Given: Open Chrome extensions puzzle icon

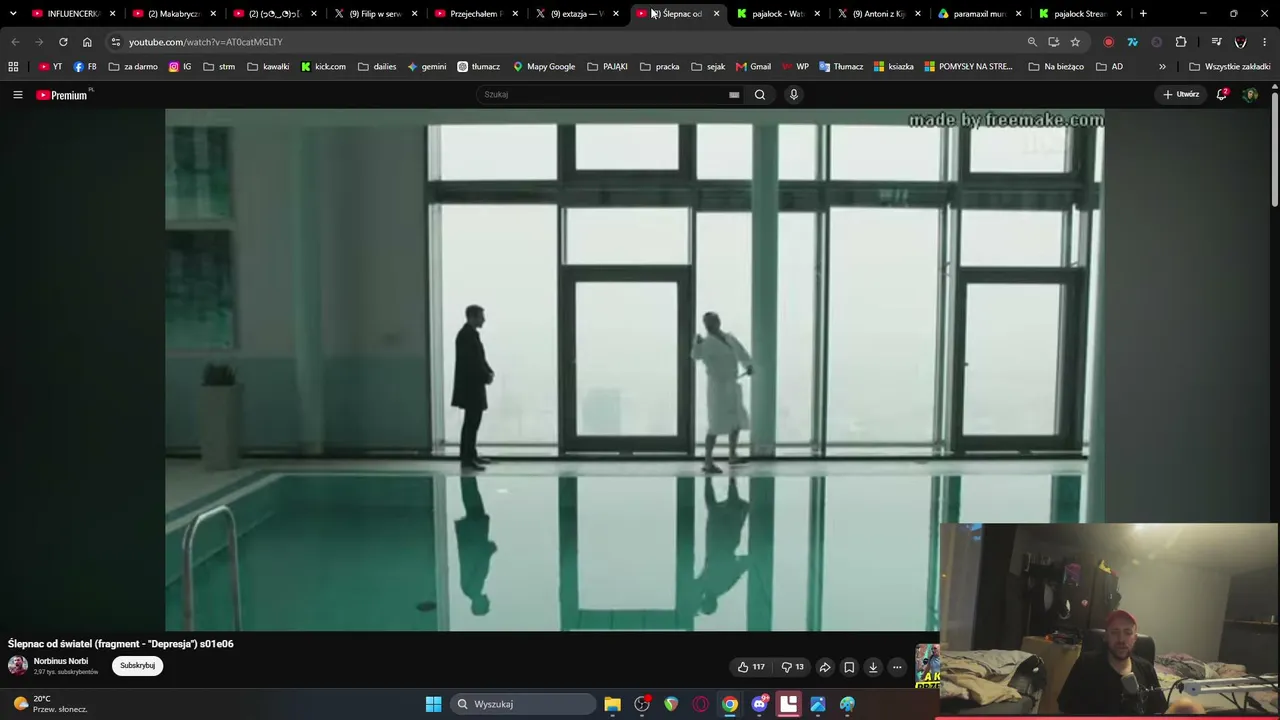Looking at the screenshot, I should 1181,42.
